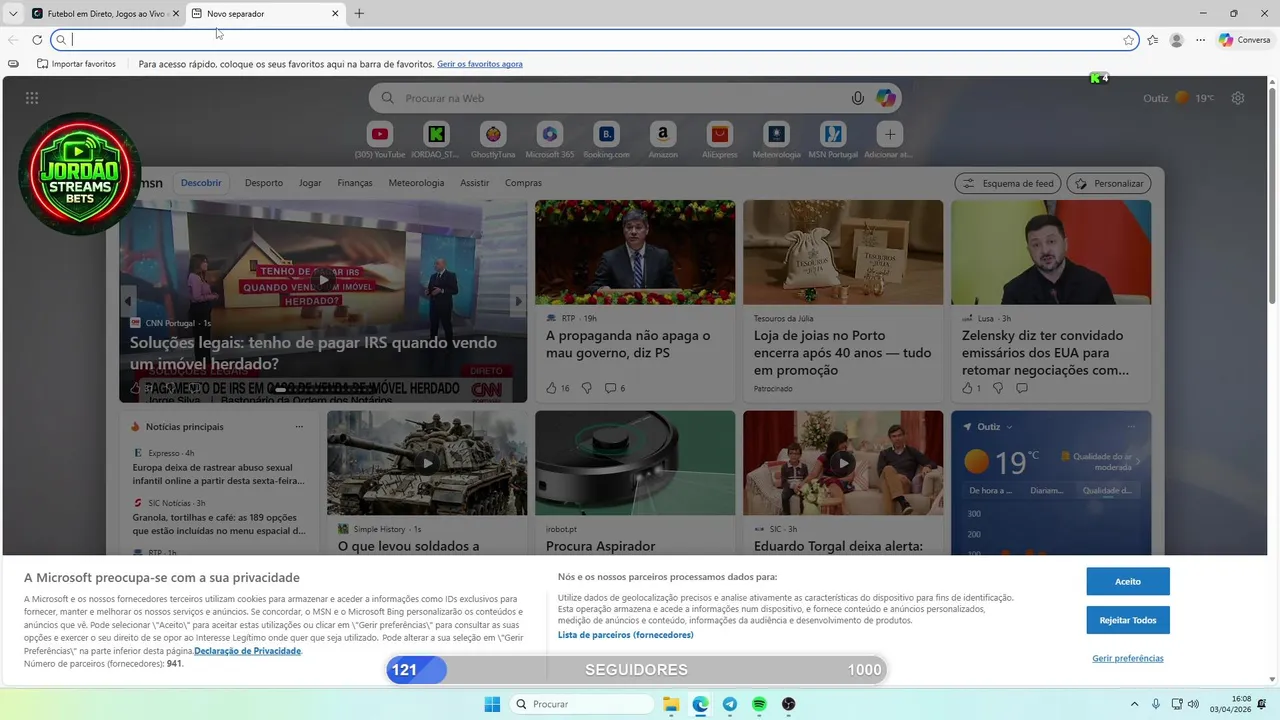
Task: Select the Desporto feed tab
Action: pyautogui.click(x=264, y=183)
